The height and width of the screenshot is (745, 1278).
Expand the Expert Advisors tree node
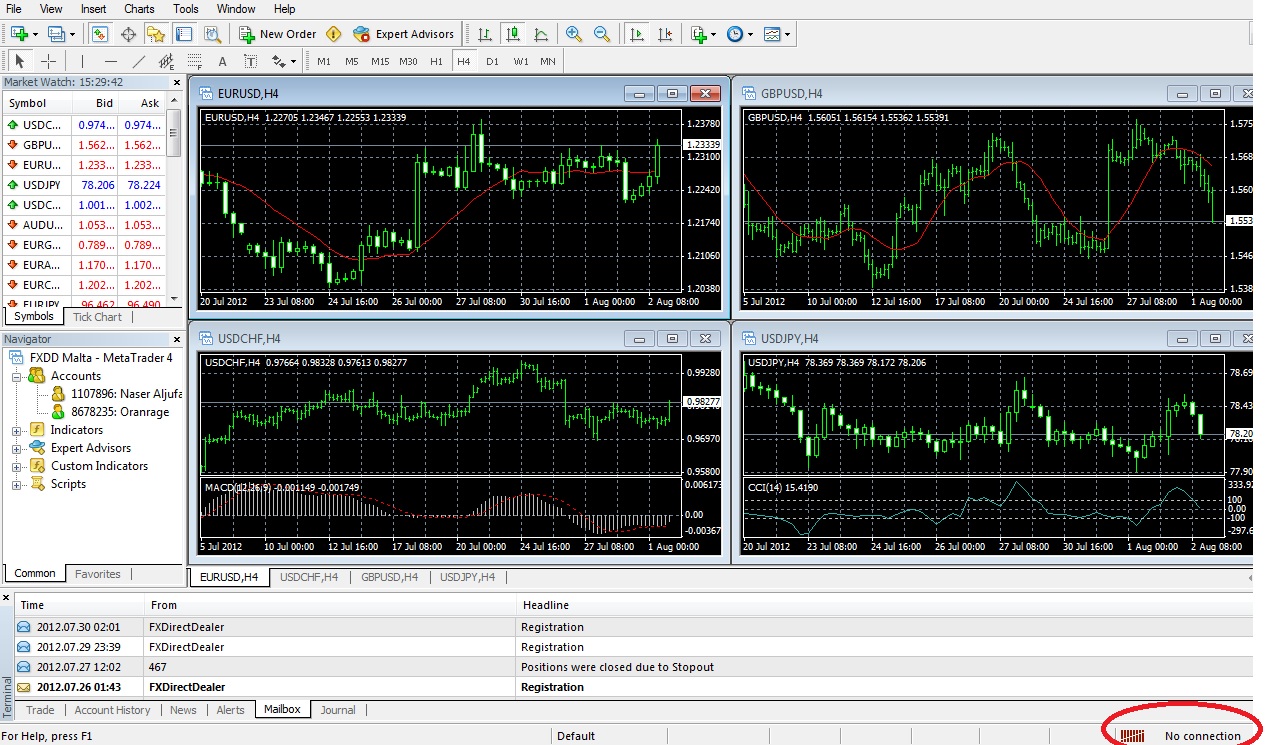click(17, 448)
